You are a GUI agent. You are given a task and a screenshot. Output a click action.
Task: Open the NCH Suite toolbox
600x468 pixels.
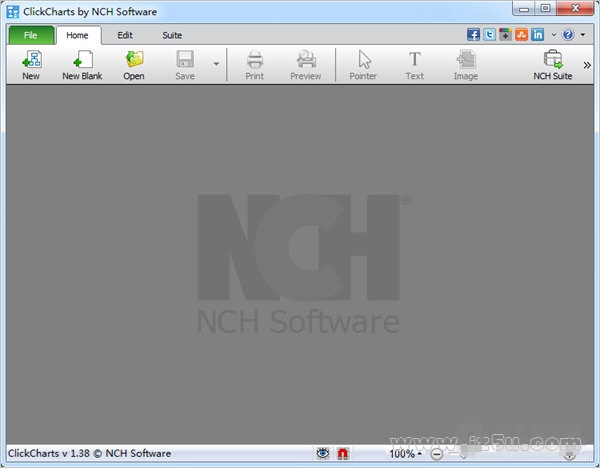pyautogui.click(x=553, y=65)
